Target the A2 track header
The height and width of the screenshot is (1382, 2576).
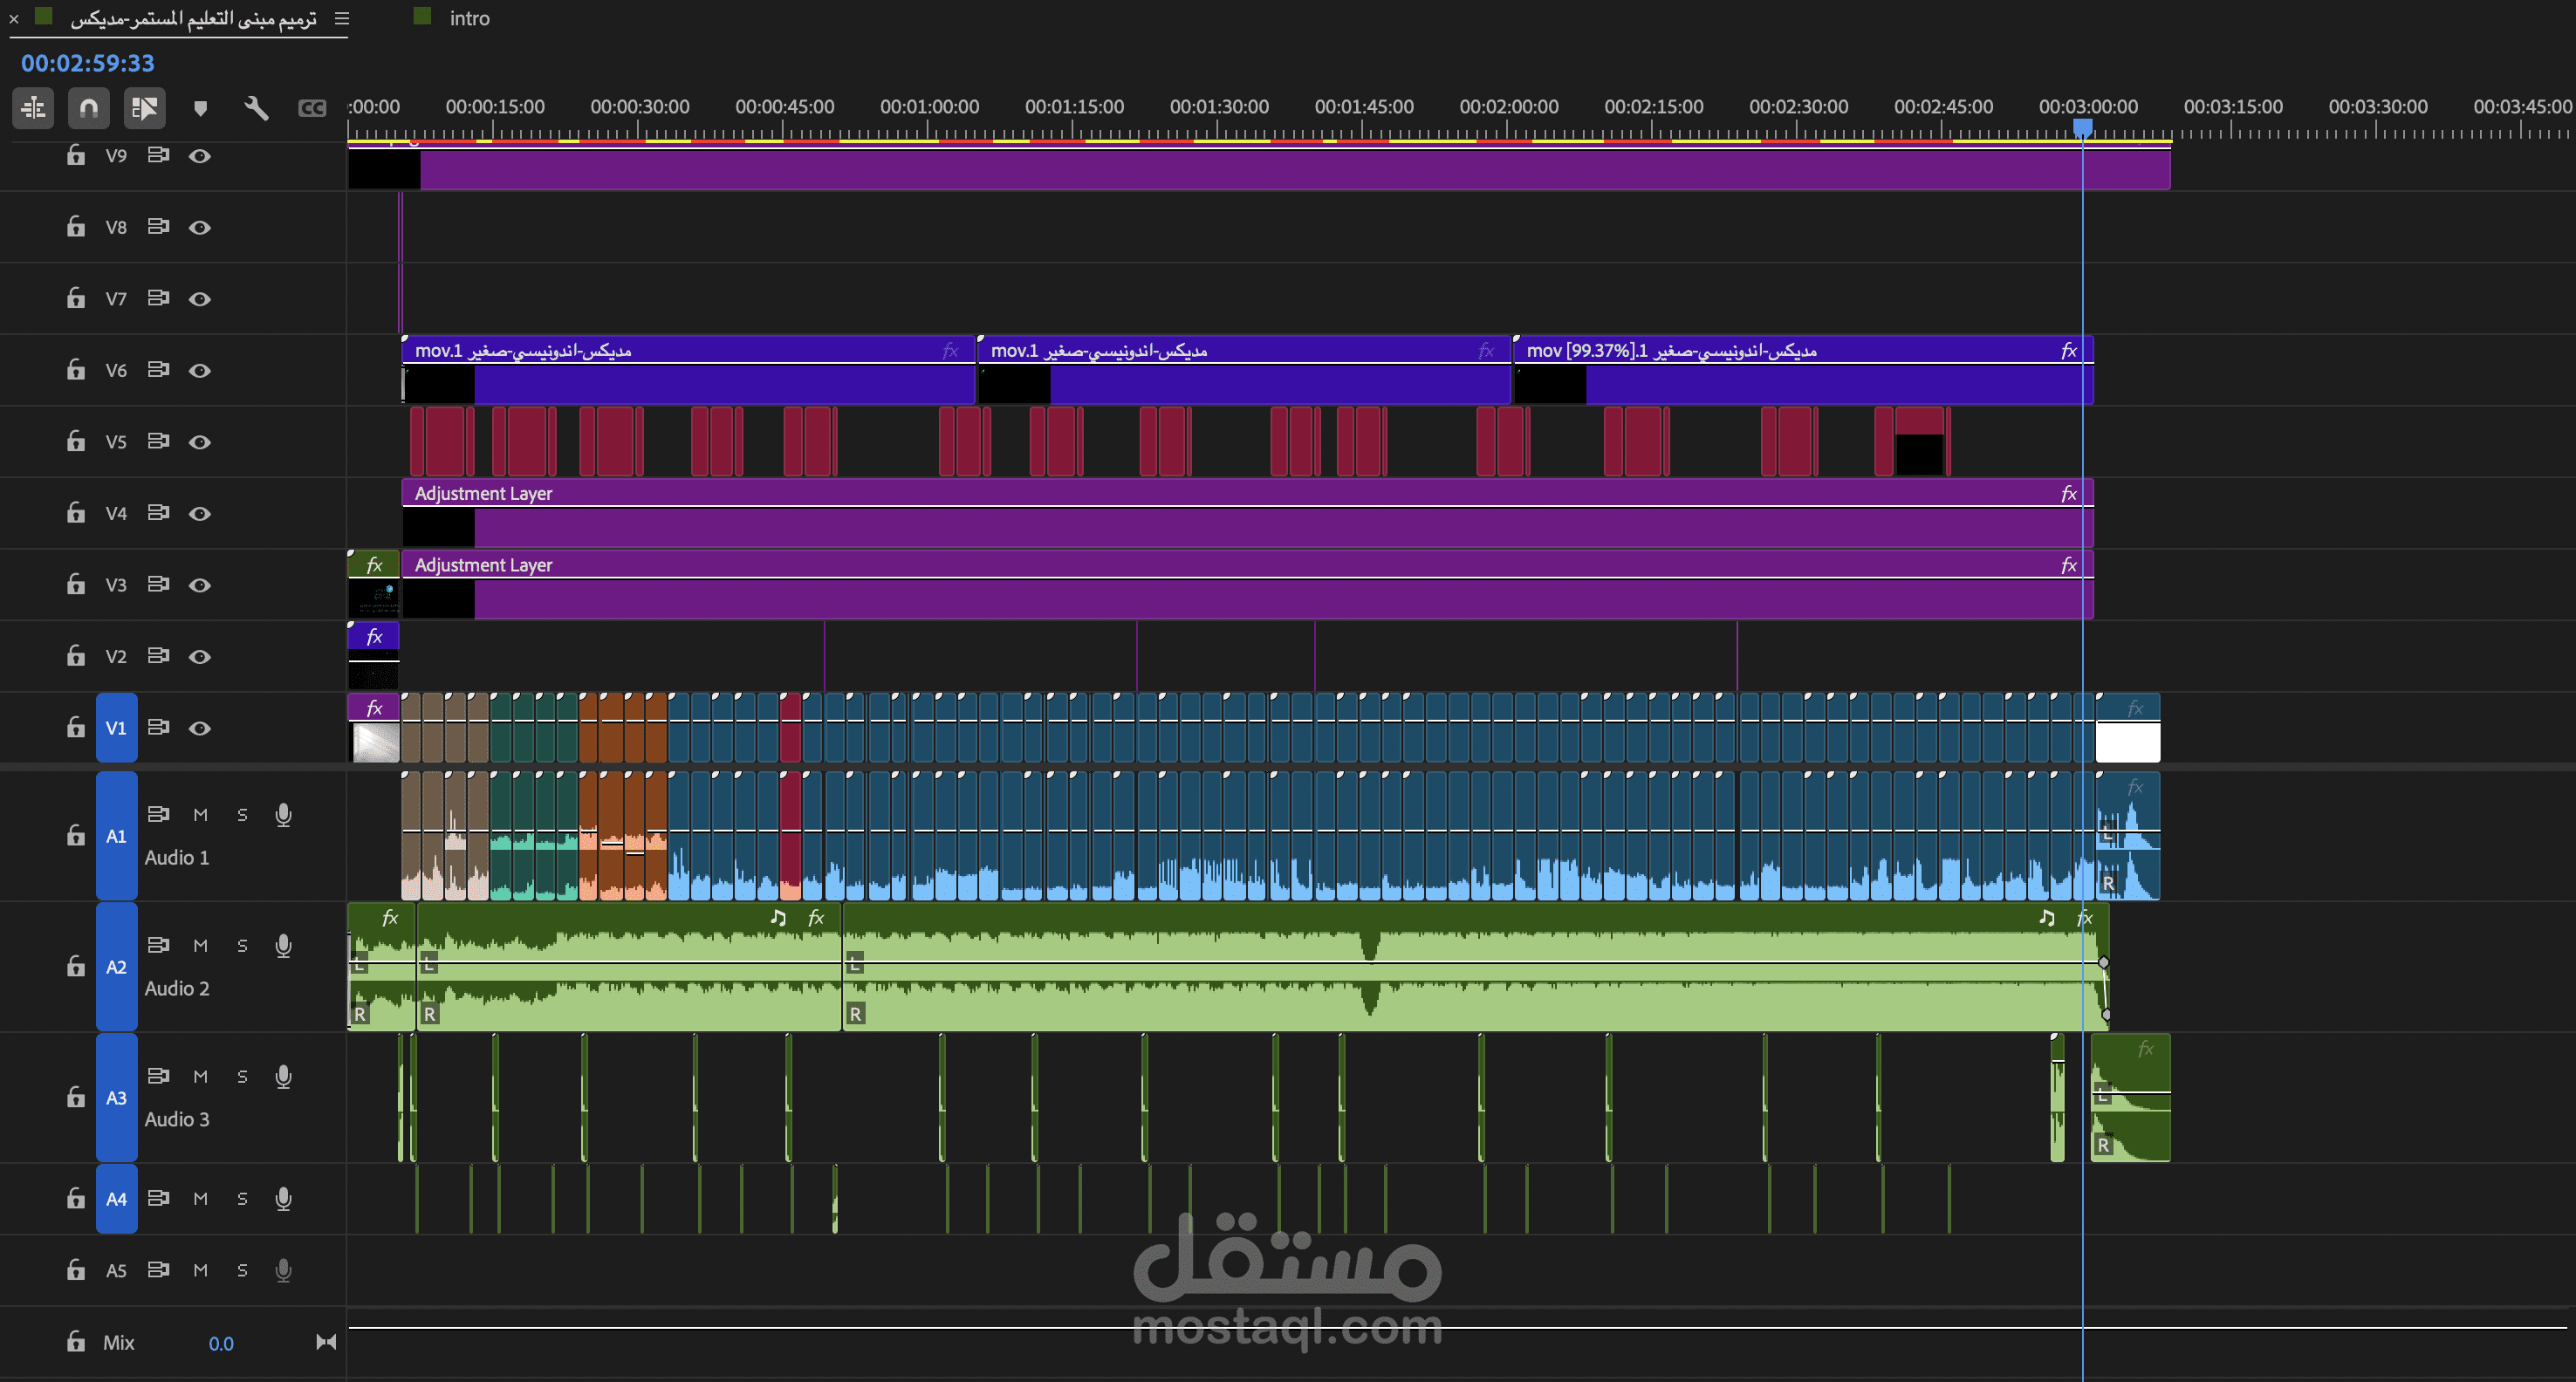(116, 967)
